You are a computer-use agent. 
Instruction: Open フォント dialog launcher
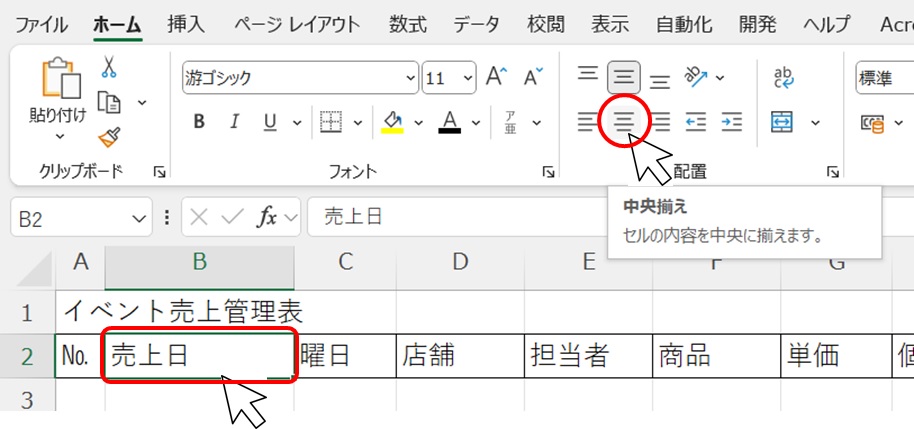coord(548,173)
